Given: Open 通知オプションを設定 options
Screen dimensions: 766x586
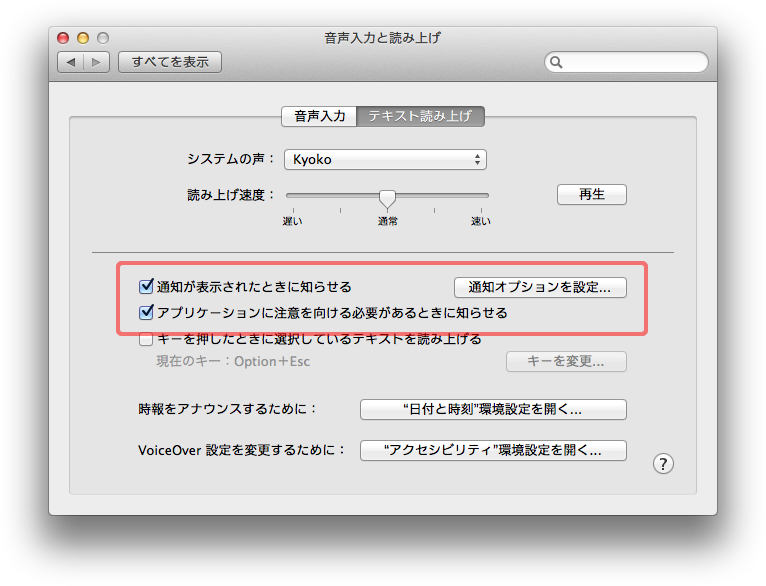Looking at the screenshot, I should coord(540,287).
